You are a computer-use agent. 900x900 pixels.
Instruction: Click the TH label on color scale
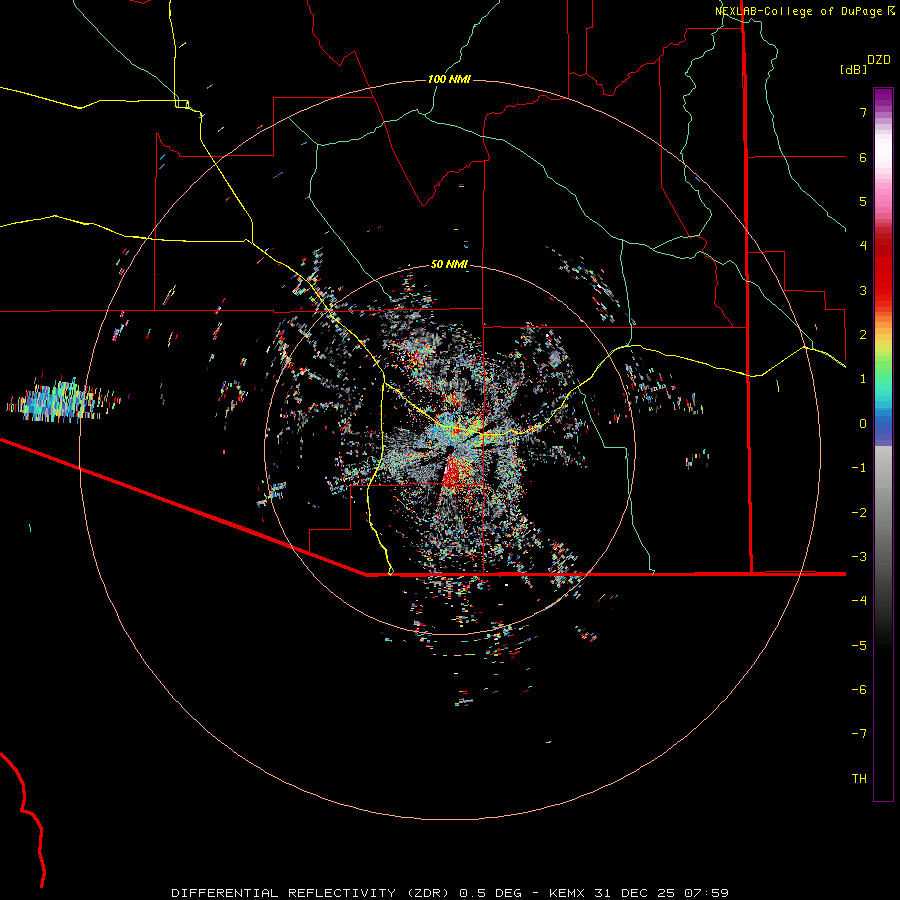tap(859, 778)
